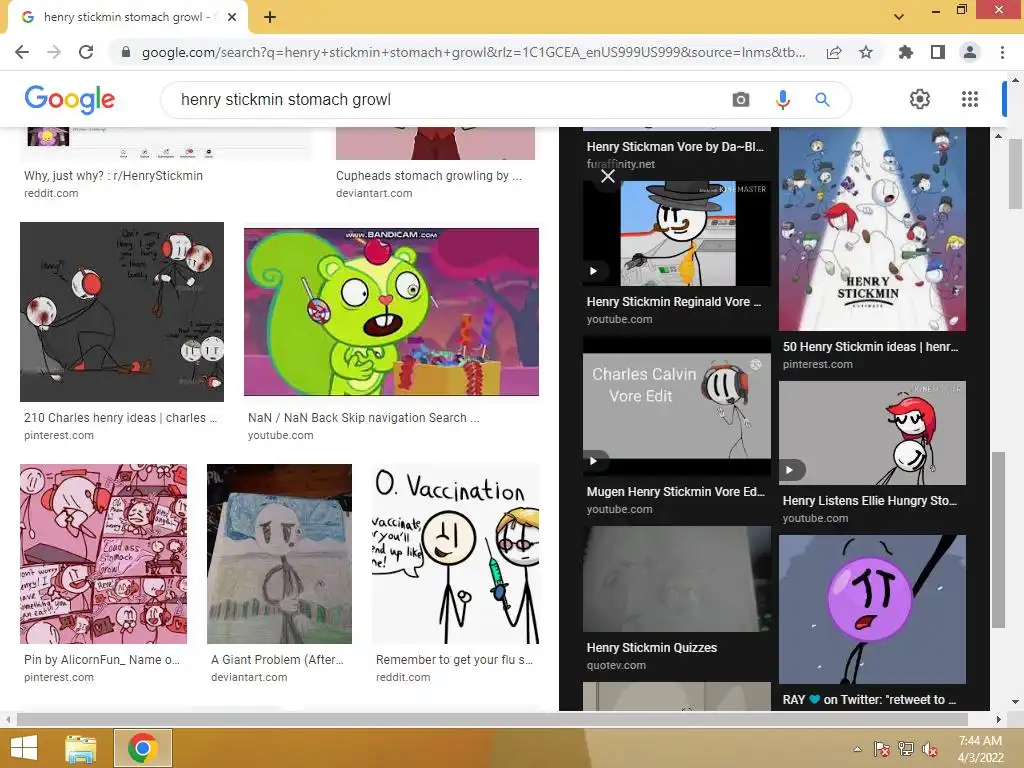This screenshot has width=1024, height=768.
Task: Play Henry Stickmin Reginald Vore video
Action: [677, 233]
